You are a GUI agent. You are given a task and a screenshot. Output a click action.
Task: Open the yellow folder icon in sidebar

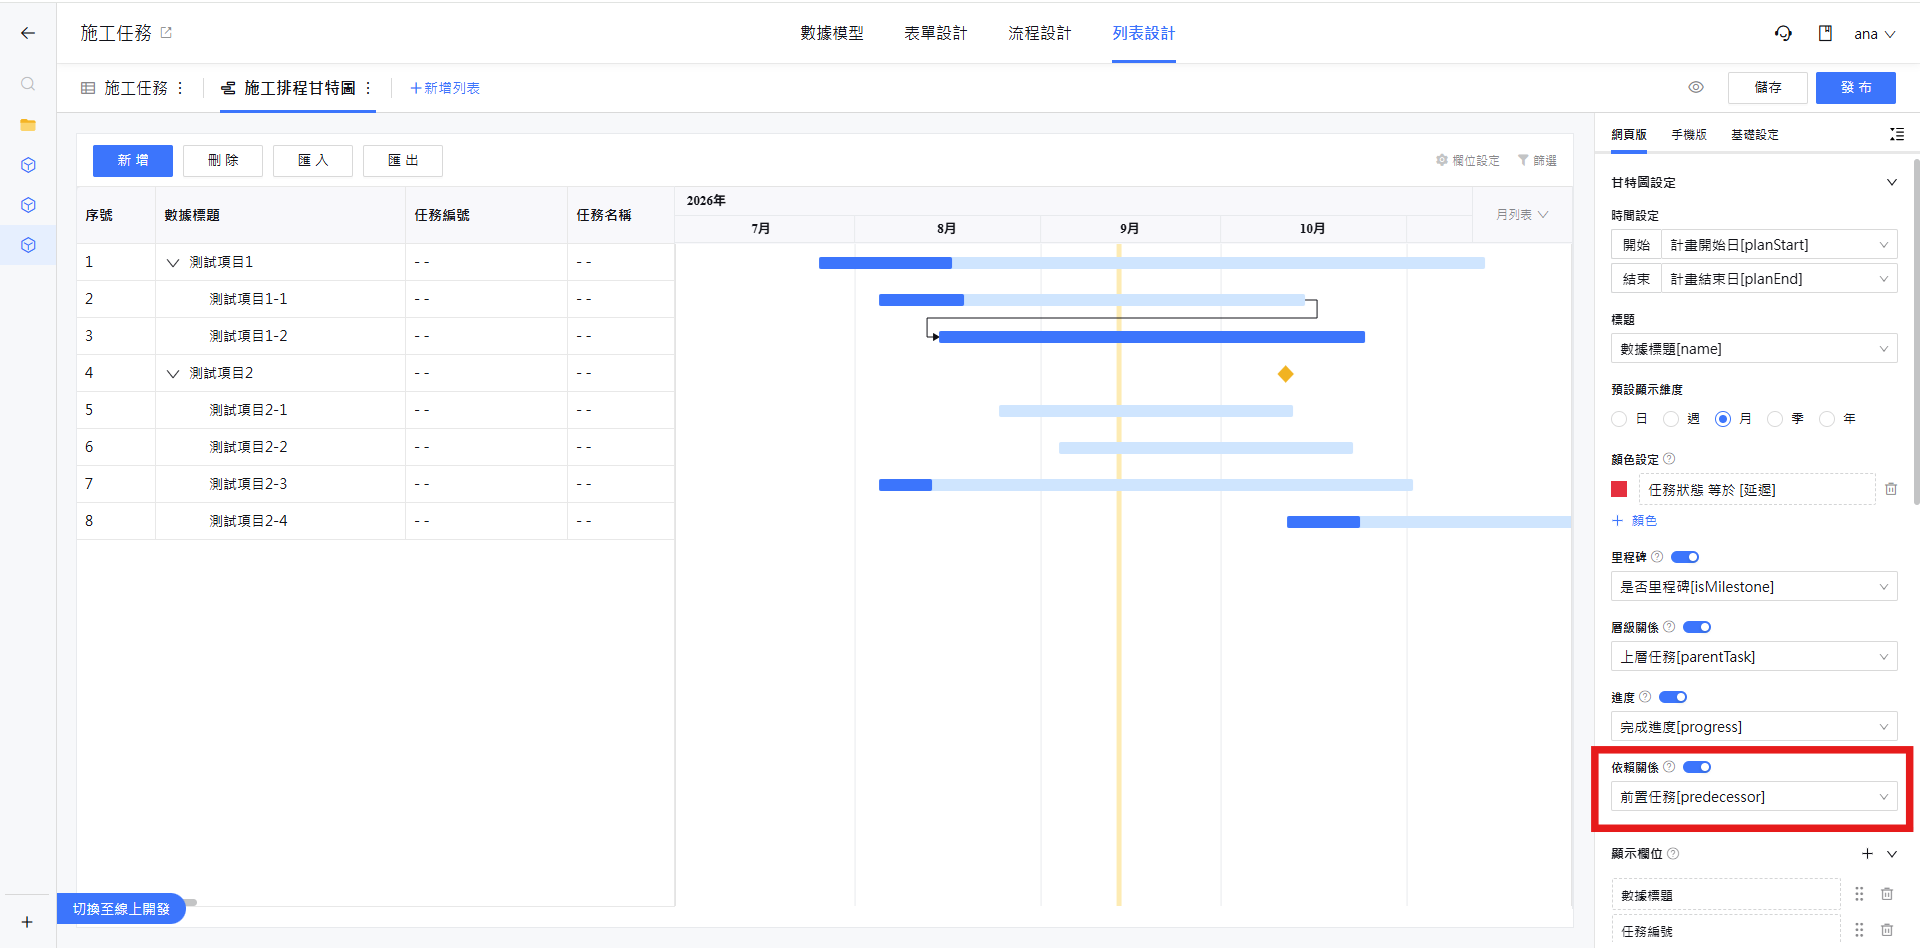(28, 125)
